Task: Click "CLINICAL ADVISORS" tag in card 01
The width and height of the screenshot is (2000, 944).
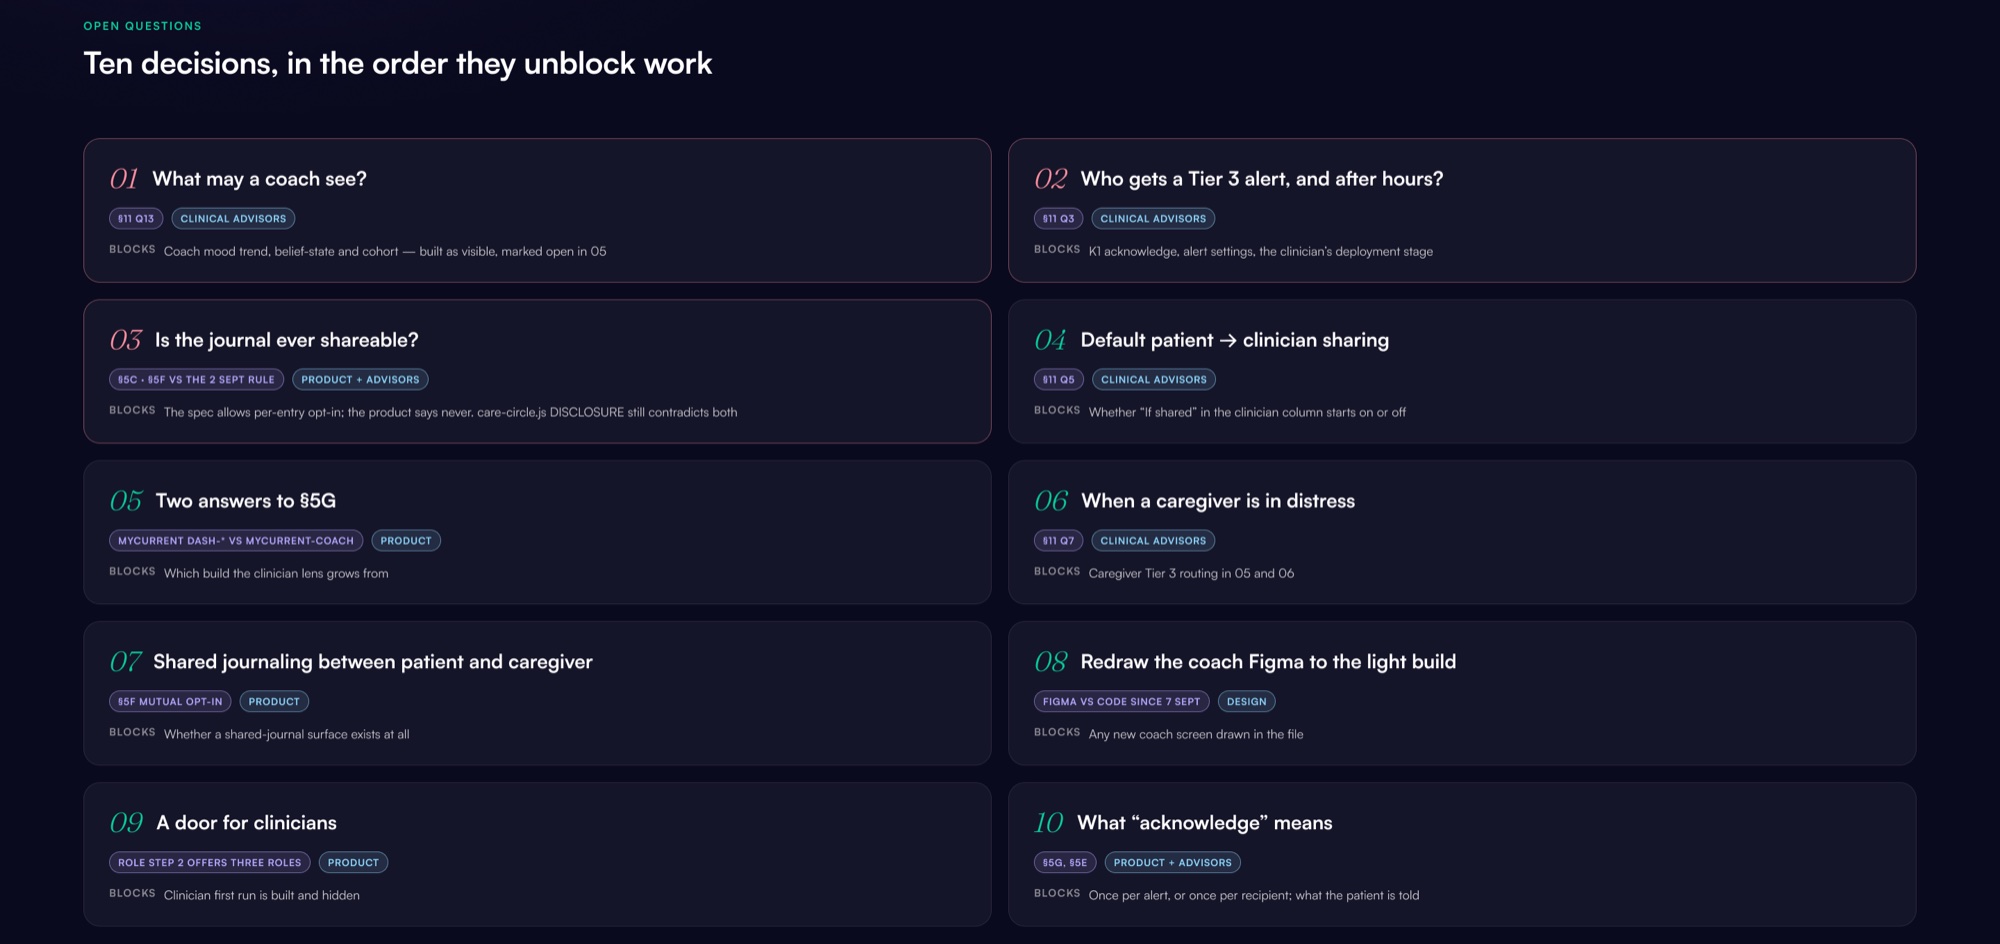Action: click(x=233, y=218)
